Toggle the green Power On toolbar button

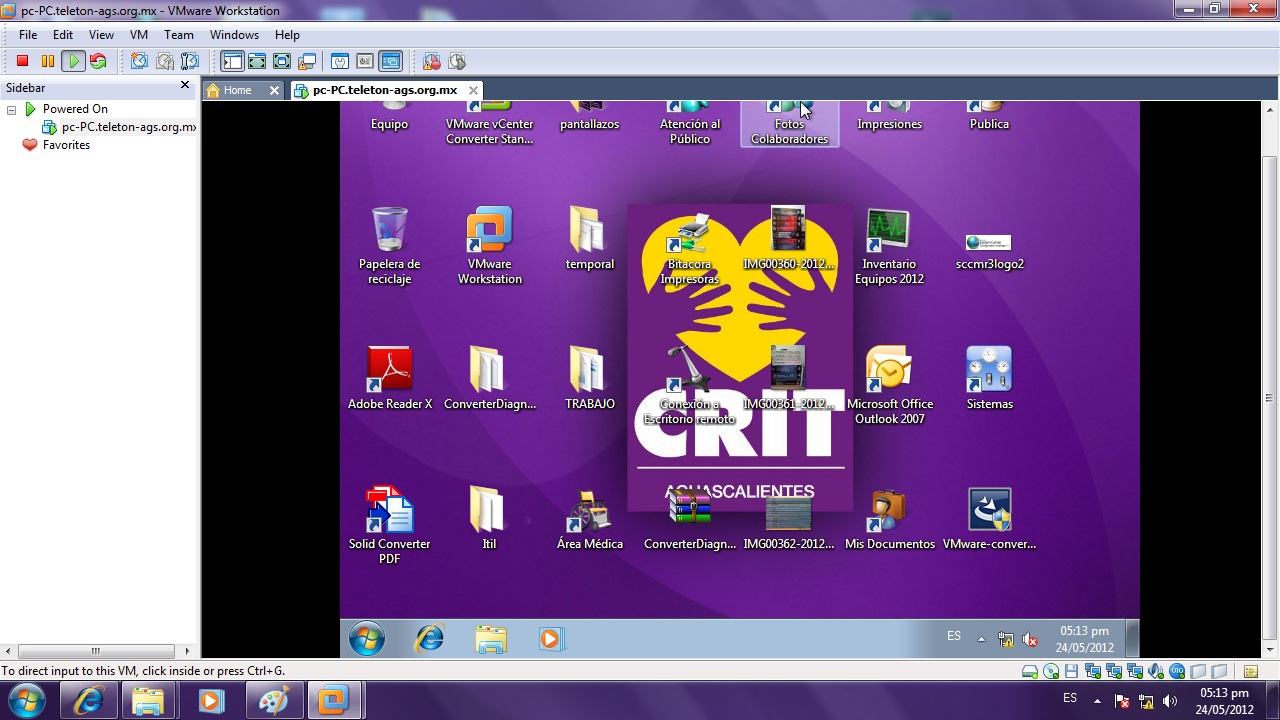73,61
